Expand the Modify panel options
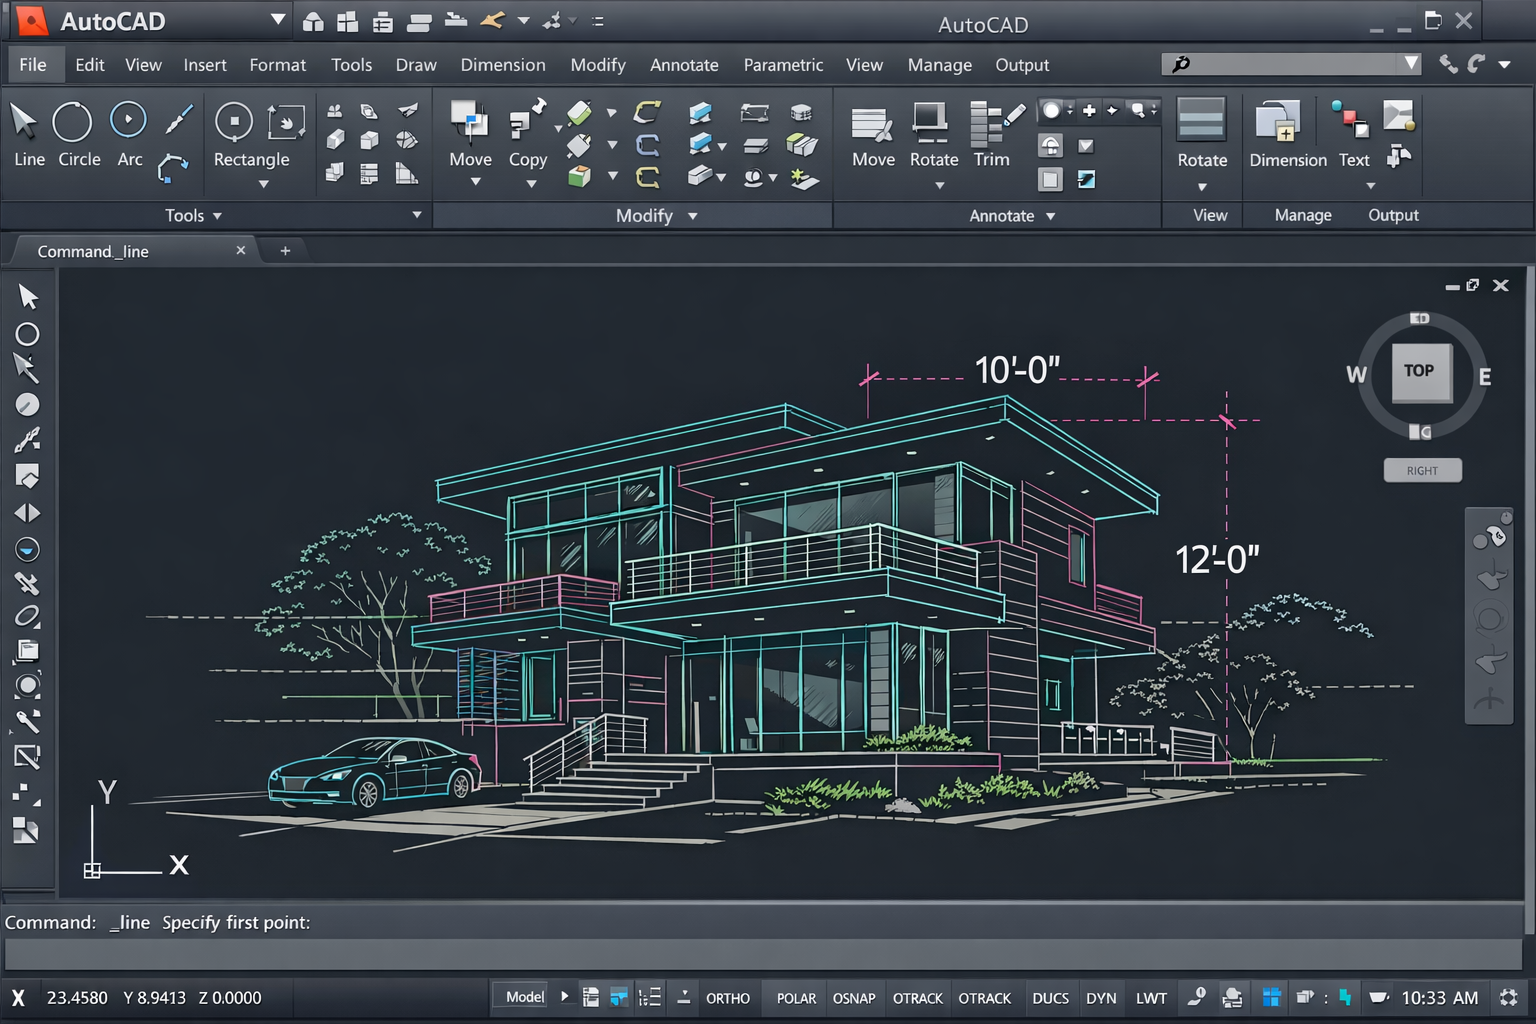The height and width of the screenshot is (1024, 1536). pos(692,216)
